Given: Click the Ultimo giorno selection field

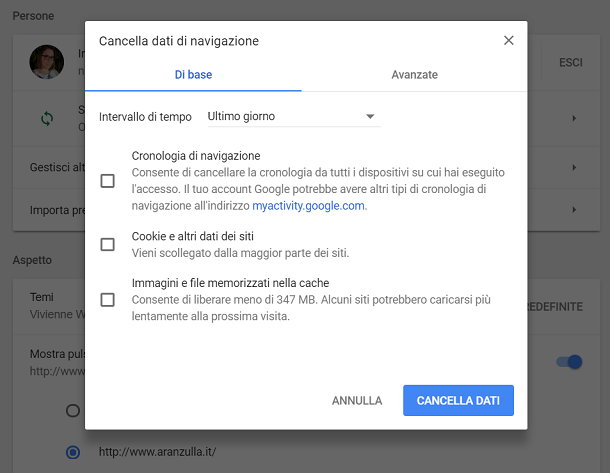Looking at the screenshot, I should pos(294,116).
